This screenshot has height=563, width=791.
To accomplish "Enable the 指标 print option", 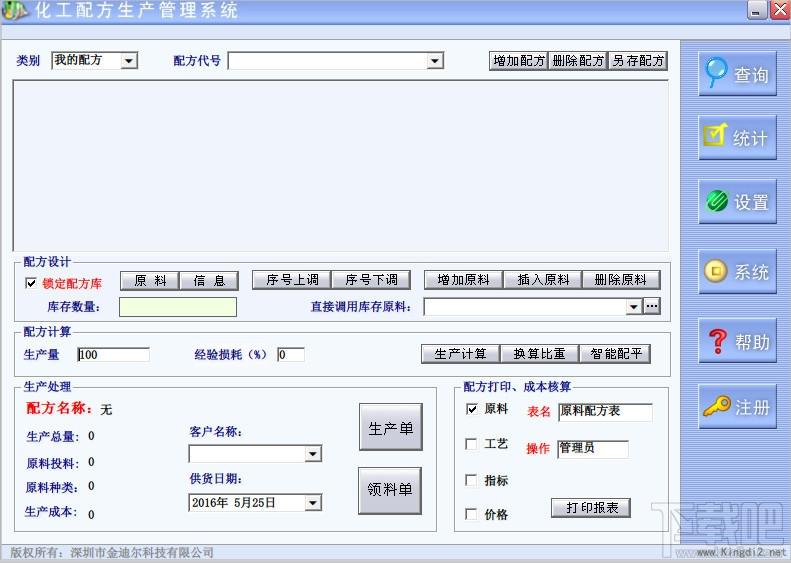I will coord(471,480).
